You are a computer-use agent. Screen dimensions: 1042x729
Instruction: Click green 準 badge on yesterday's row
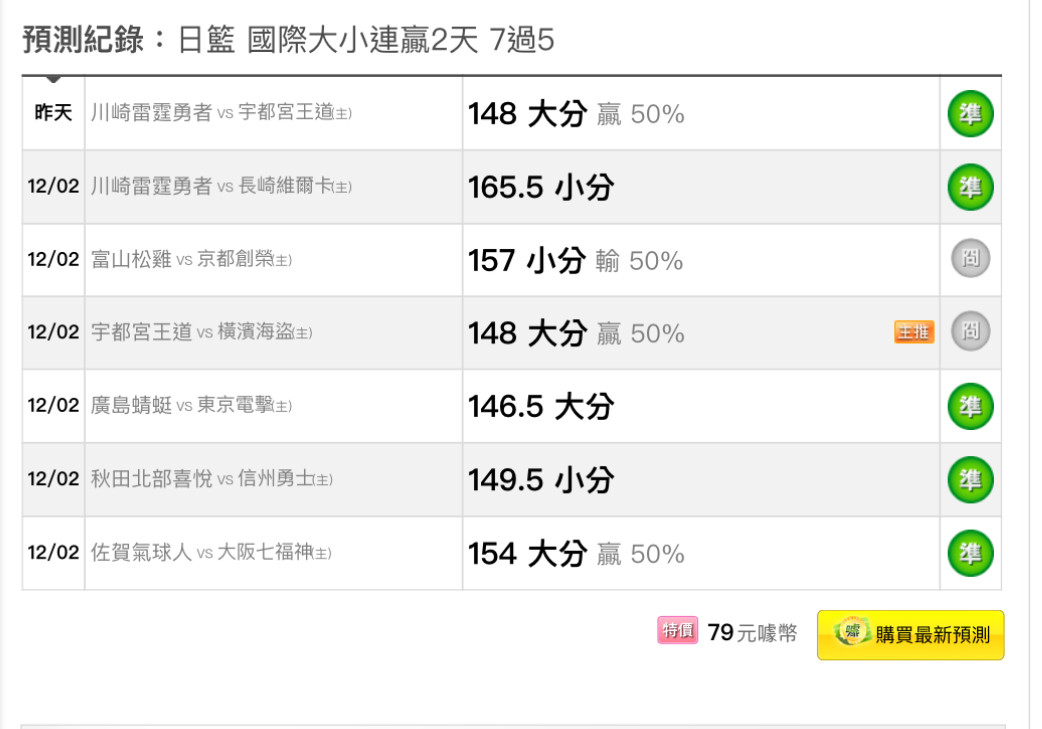970,114
